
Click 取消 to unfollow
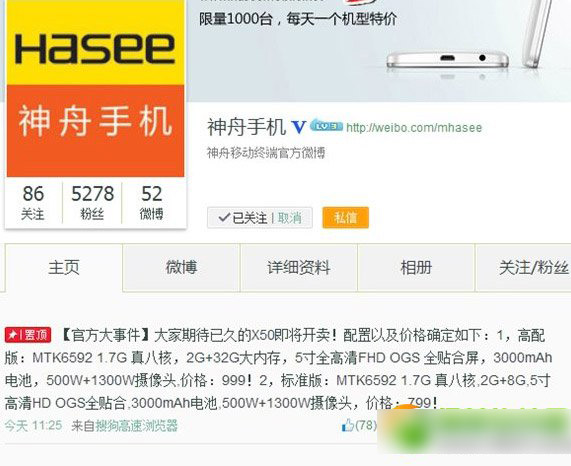pos(290,218)
